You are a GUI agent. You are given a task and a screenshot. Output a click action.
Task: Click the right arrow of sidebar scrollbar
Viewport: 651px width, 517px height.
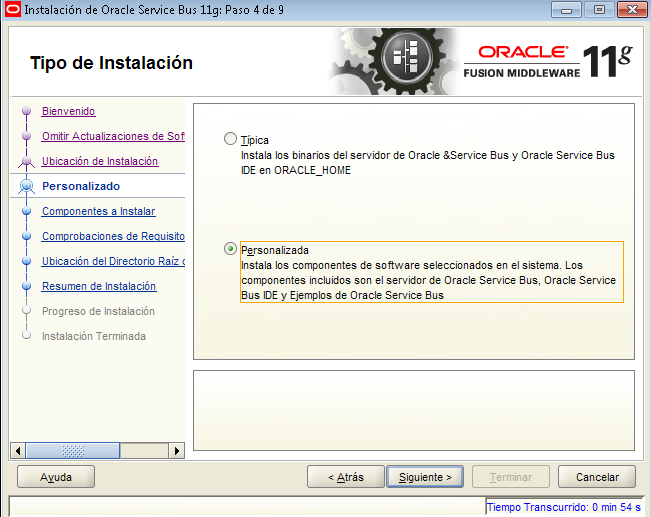(177, 451)
